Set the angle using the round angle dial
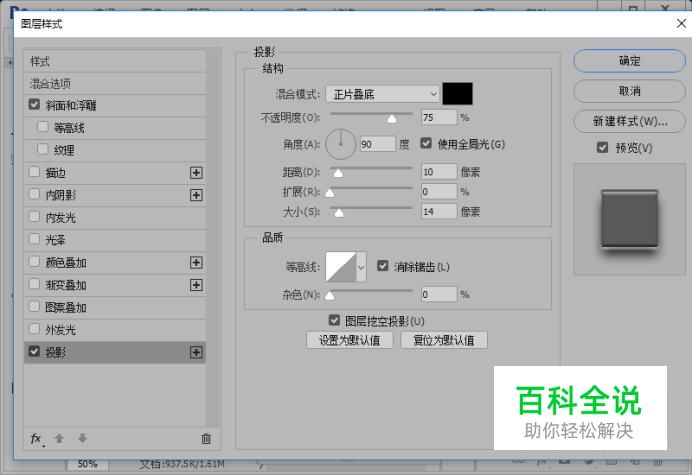Image resolution: width=692 pixels, height=475 pixels. (x=340, y=144)
